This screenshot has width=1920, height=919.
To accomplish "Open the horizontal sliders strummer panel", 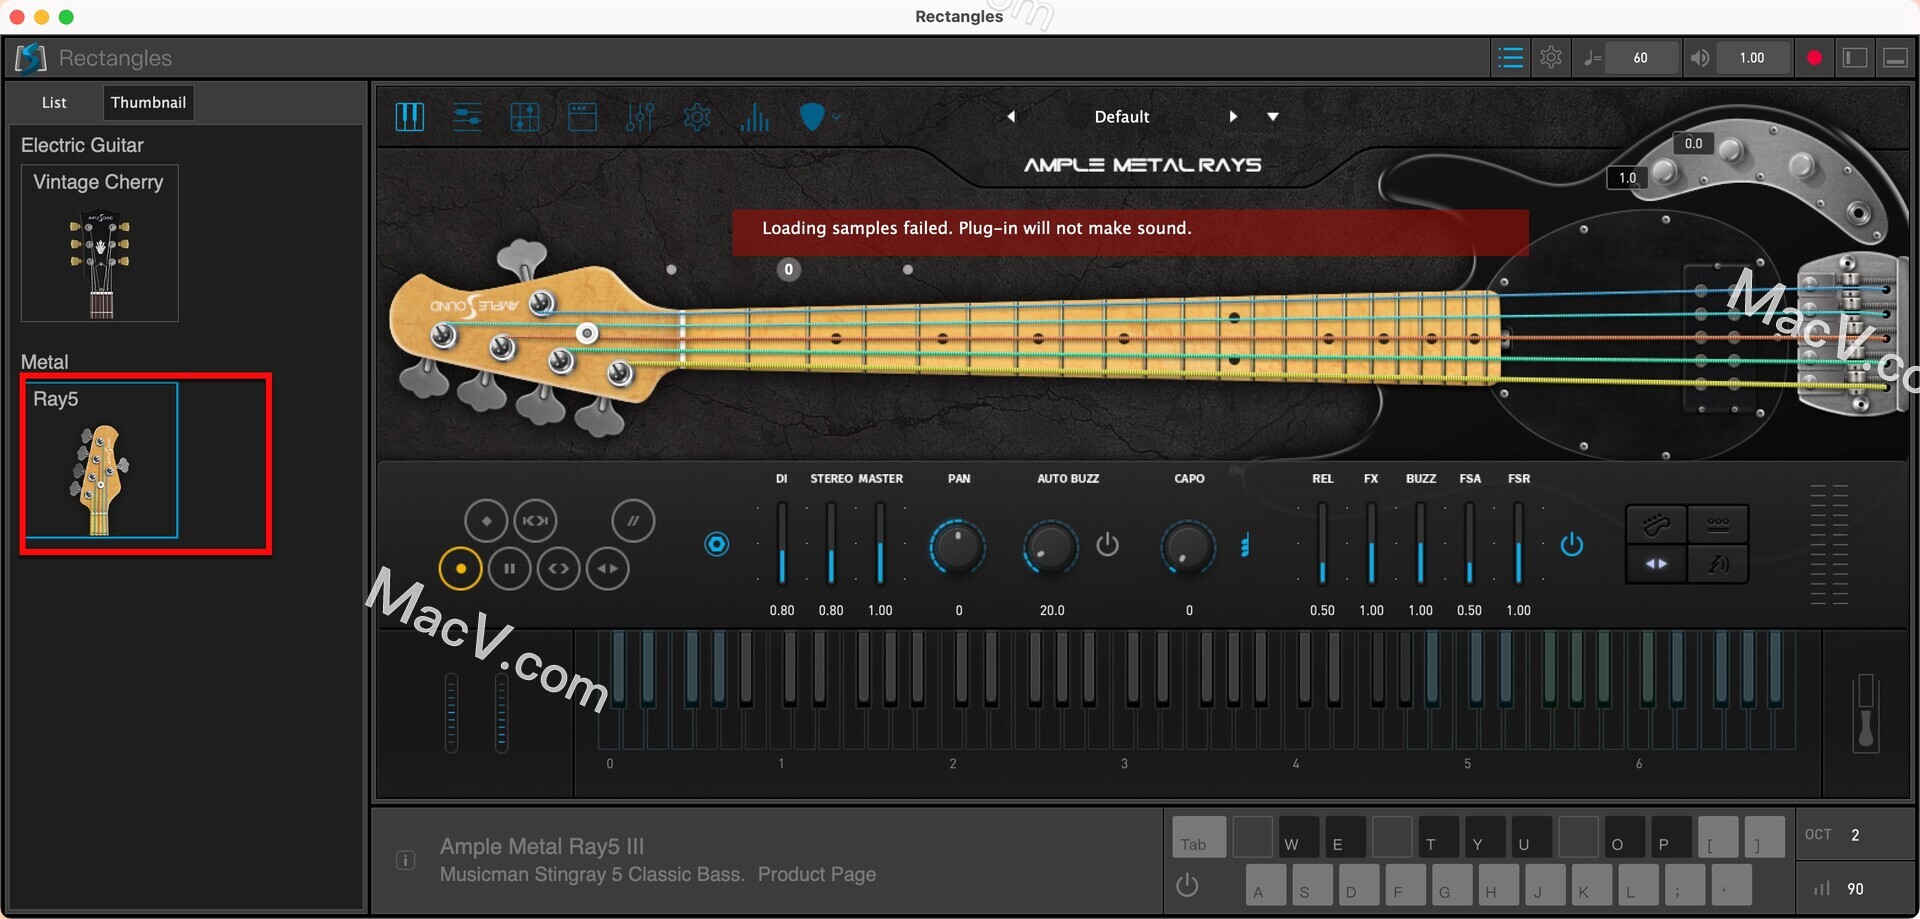I will click(467, 117).
